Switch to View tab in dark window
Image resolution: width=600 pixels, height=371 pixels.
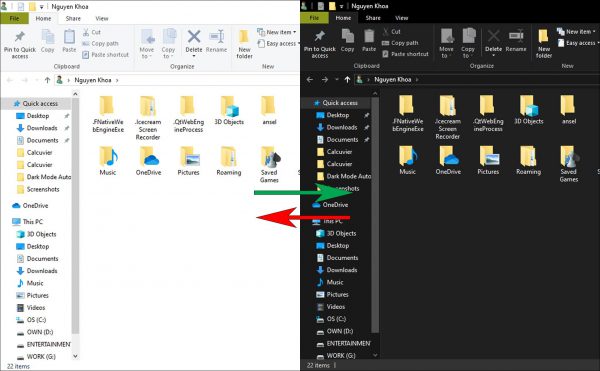point(401,18)
